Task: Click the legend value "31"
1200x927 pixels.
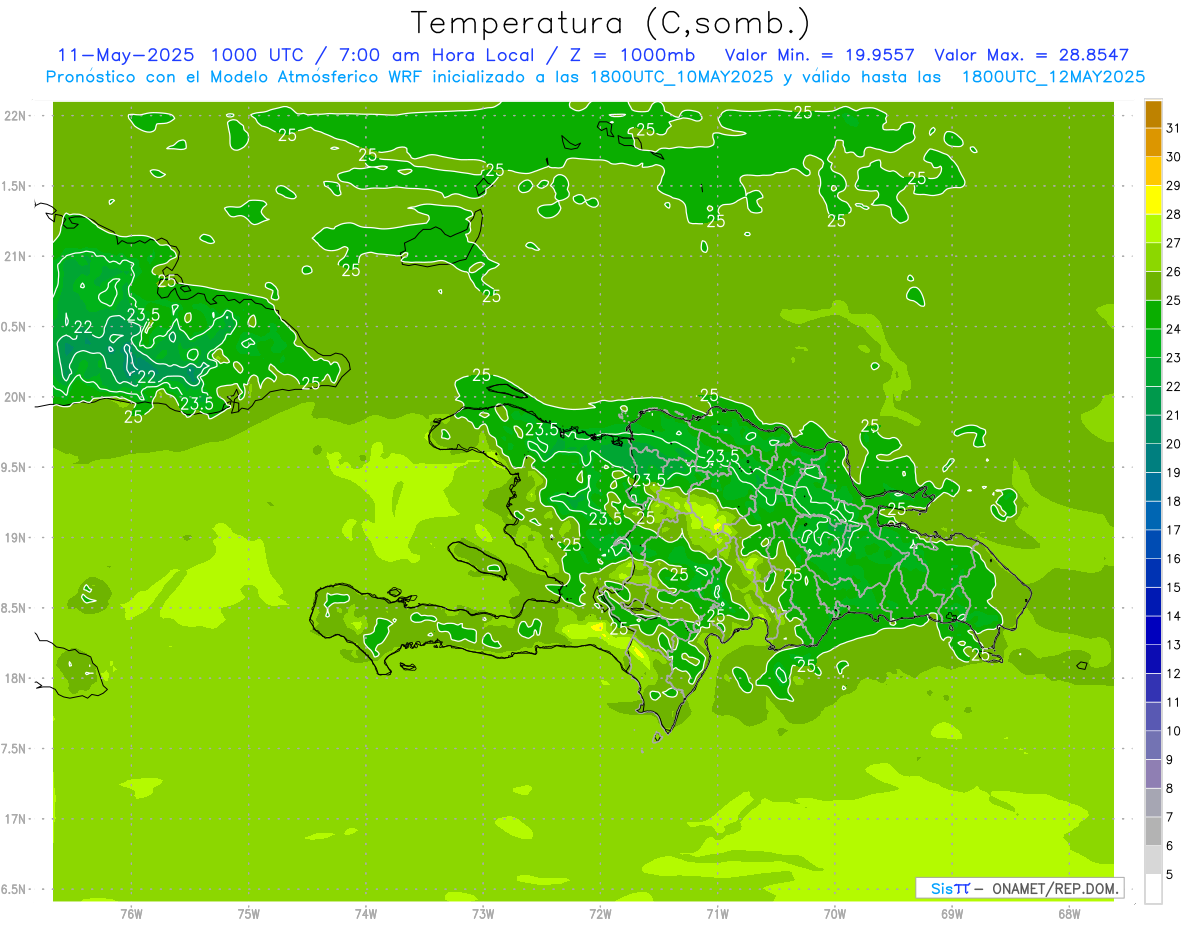Action: click(x=1174, y=128)
